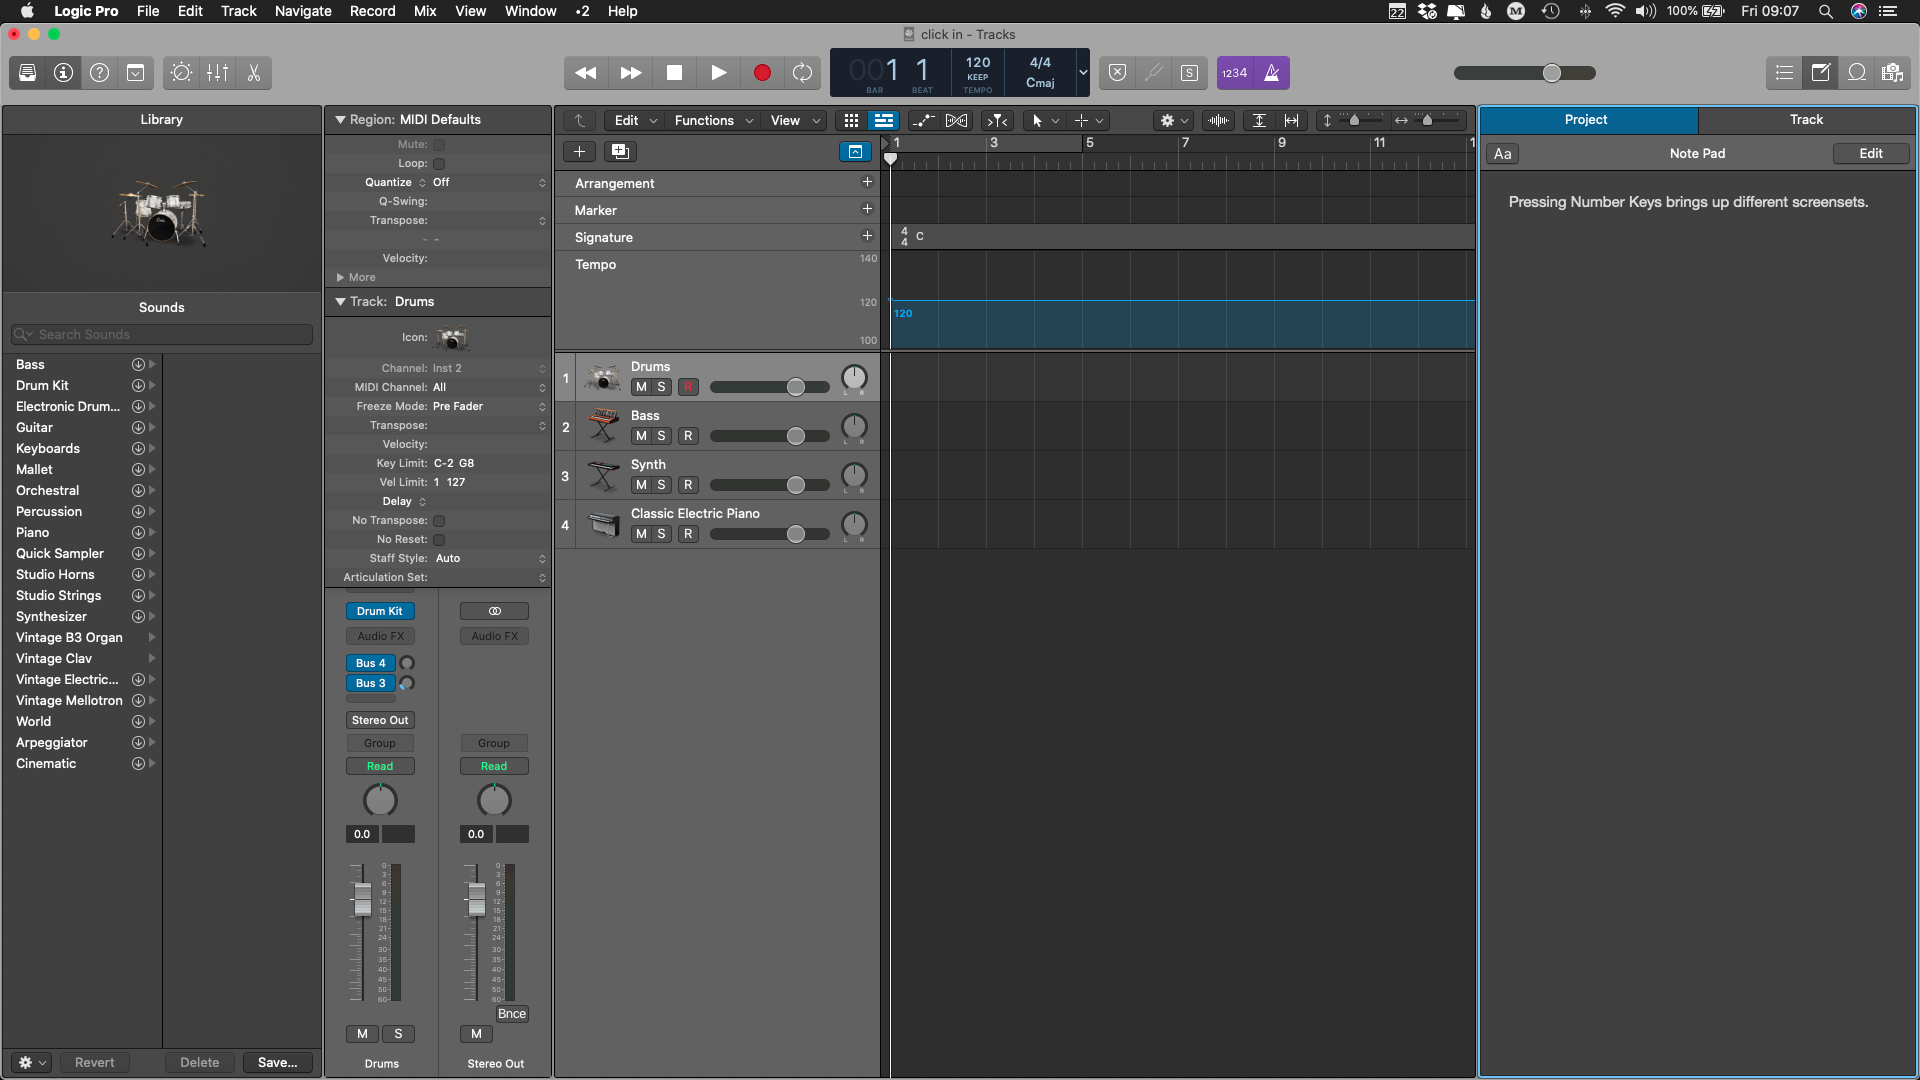This screenshot has width=1920, height=1080.
Task: Click the Add Track plus button
Action: point(579,152)
